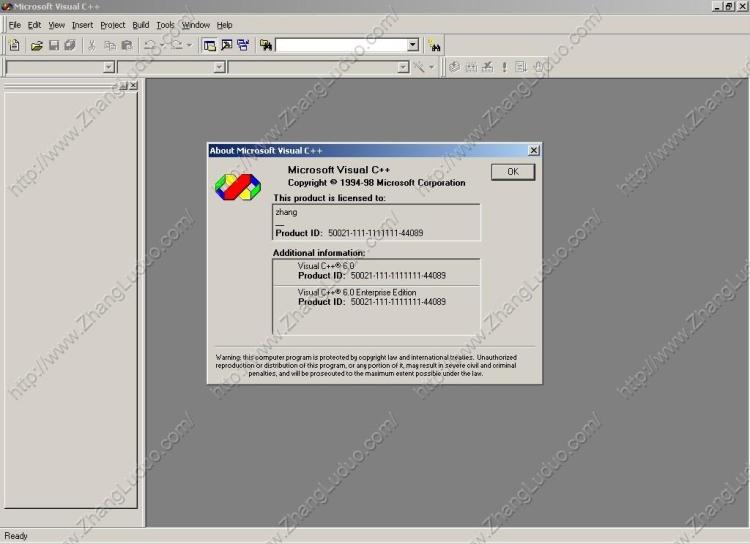The height and width of the screenshot is (544, 750).
Task: Click inside the Find text field
Action: (342, 45)
